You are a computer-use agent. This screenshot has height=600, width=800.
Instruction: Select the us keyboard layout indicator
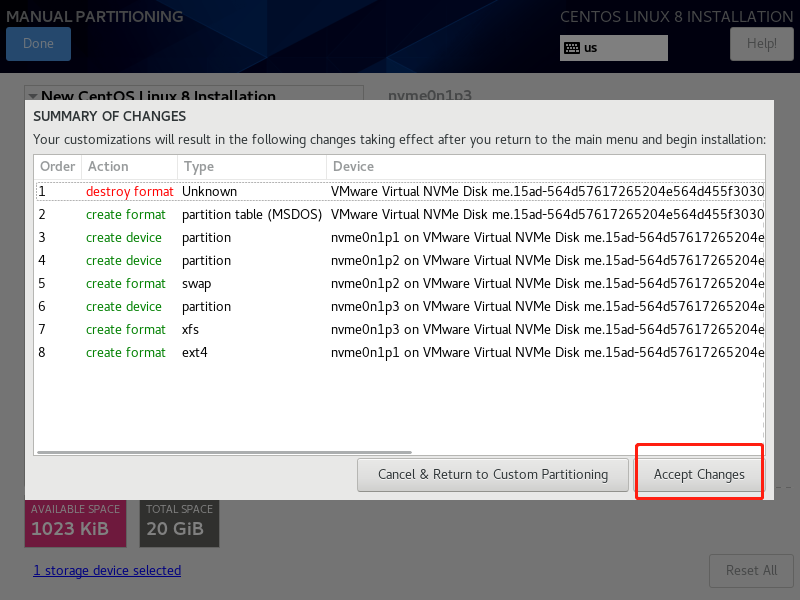pos(614,48)
